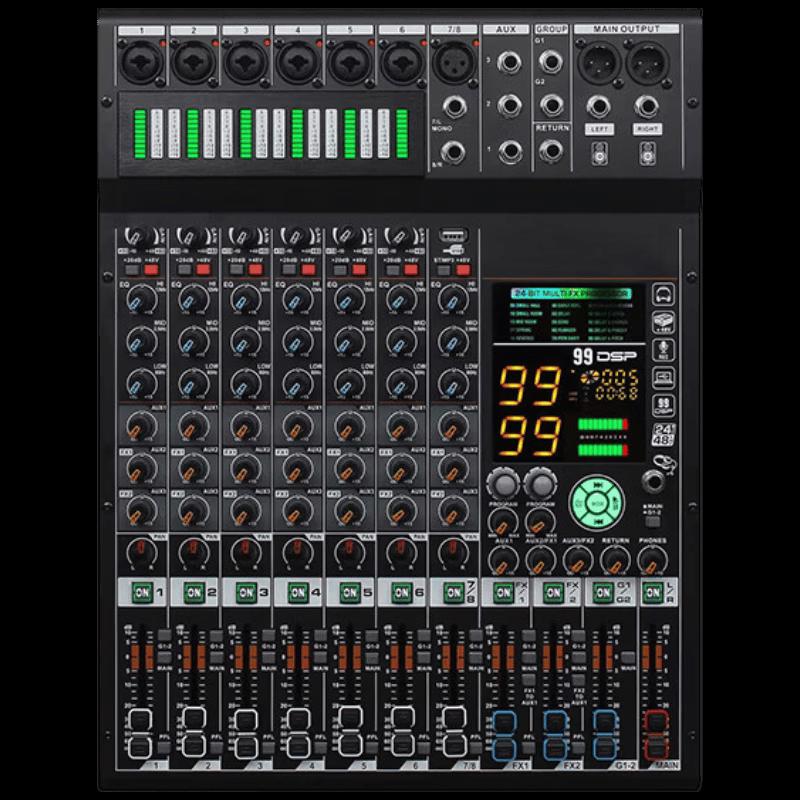Enable +48V phantom power on channel 1

152,269
